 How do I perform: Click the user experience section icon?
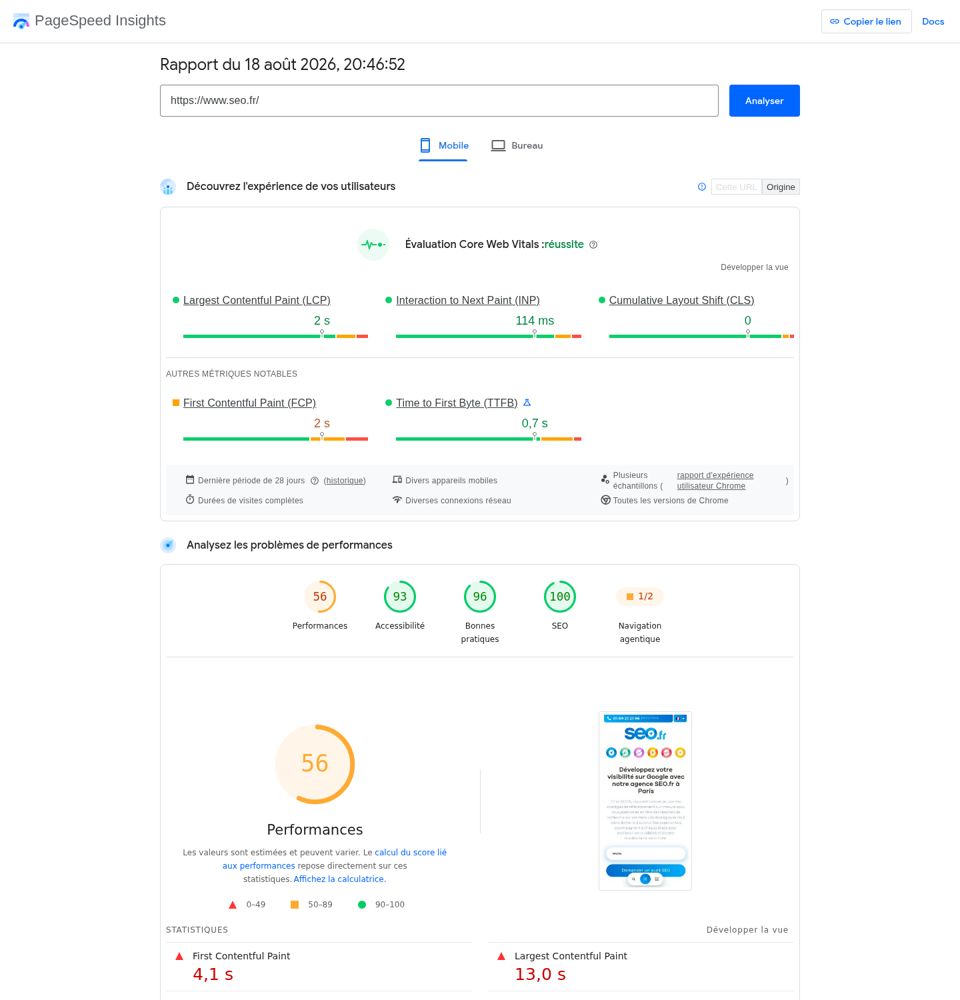point(168,187)
